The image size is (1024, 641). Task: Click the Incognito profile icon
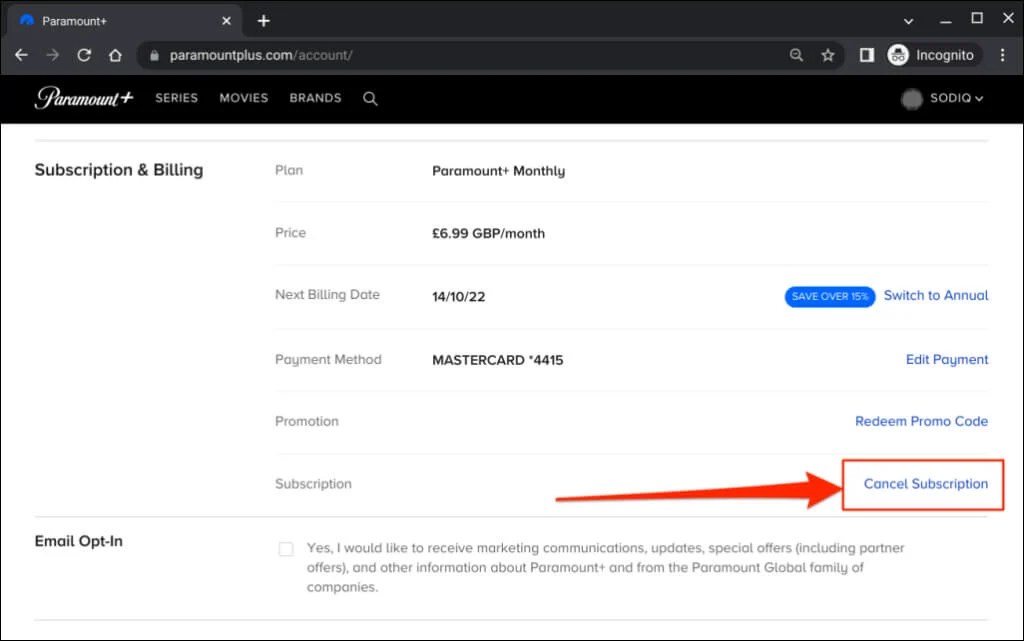[x=898, y=55]
